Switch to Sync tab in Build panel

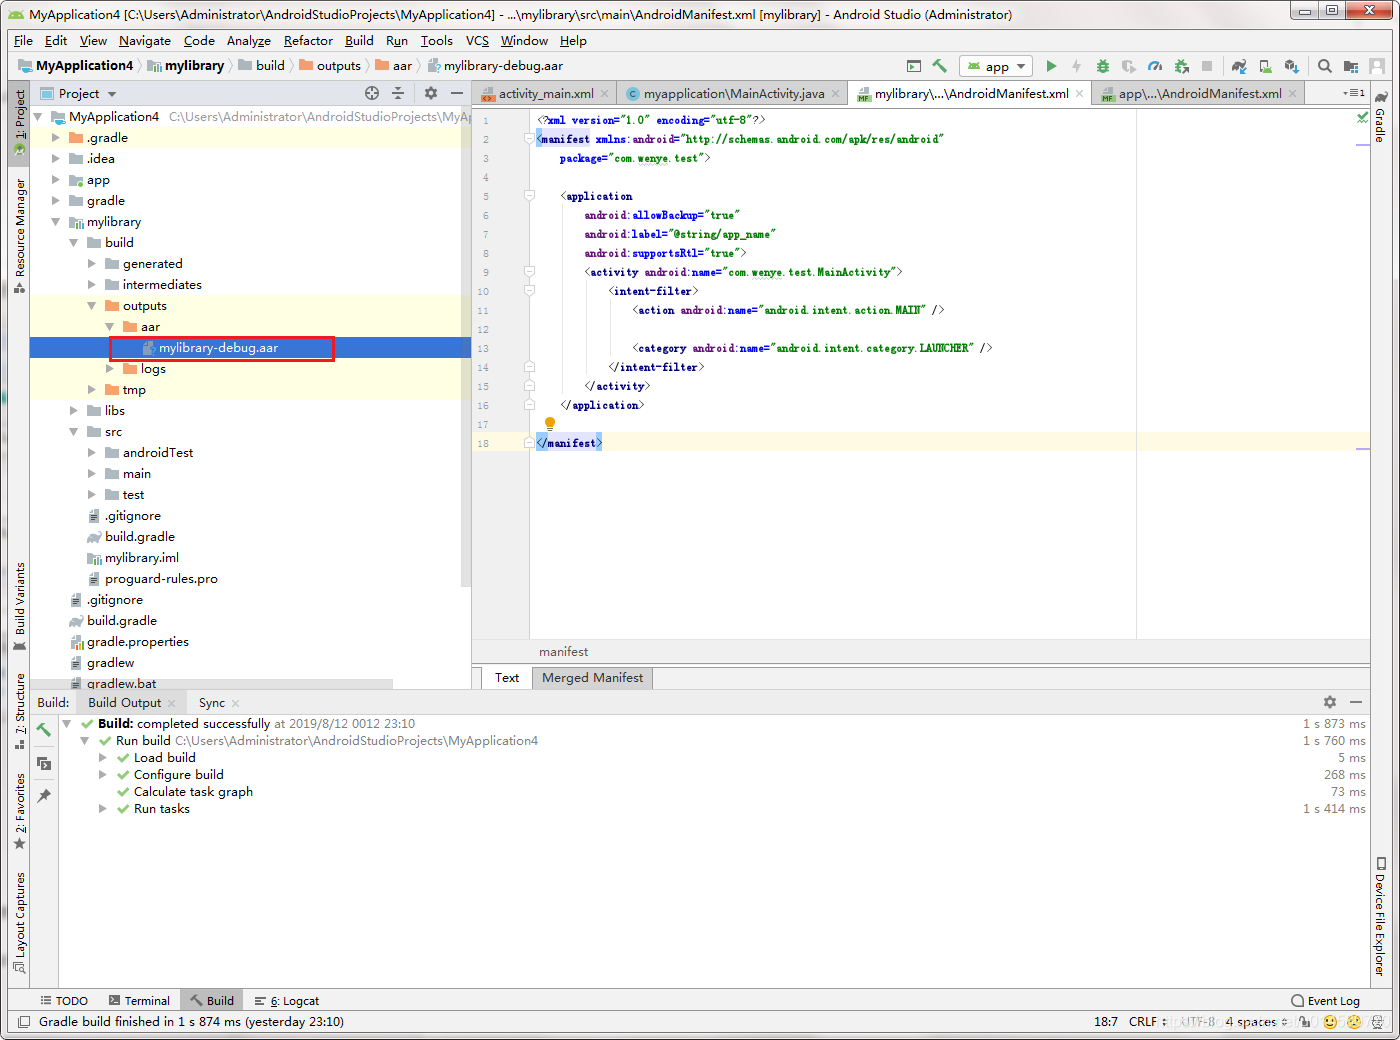pyautogui.click(x=212, y=703)
